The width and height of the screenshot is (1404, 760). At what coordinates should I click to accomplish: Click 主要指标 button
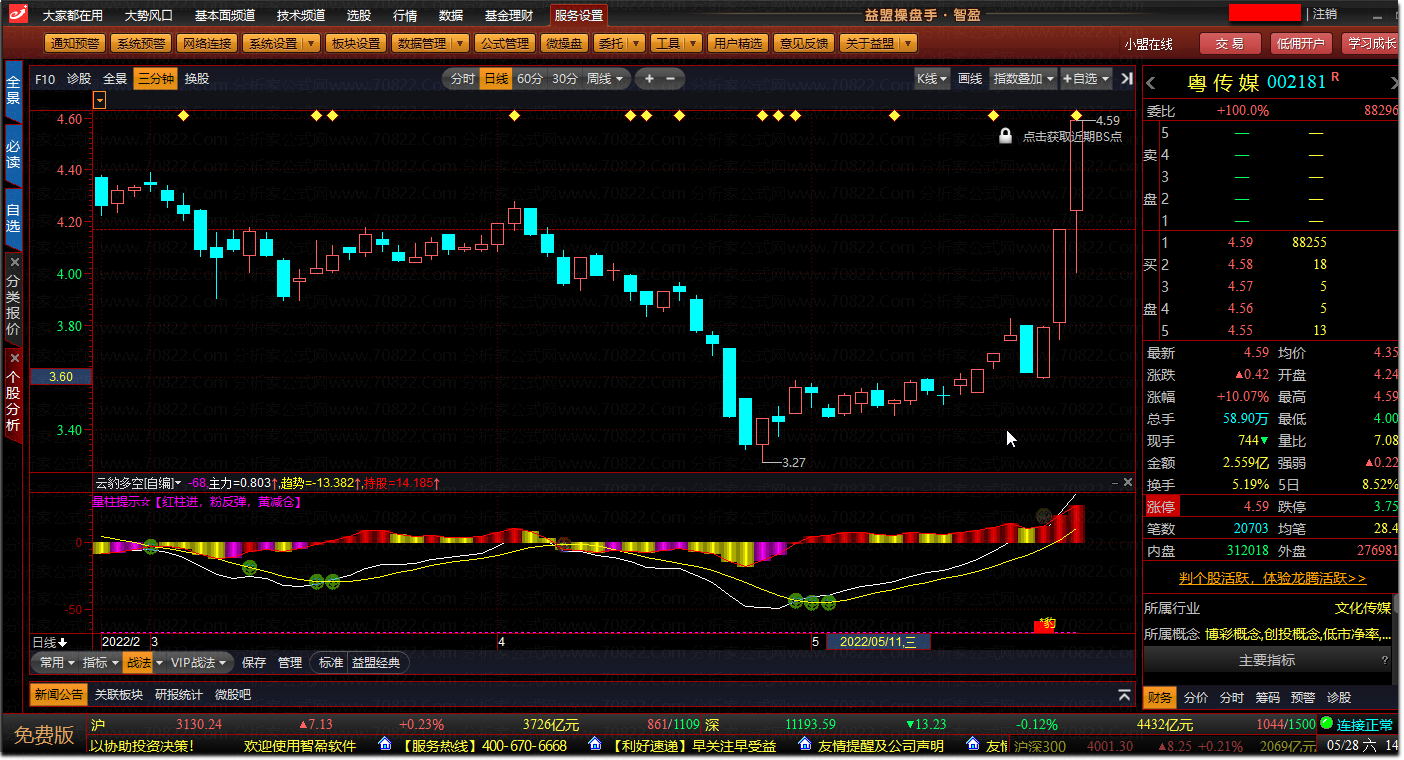(1267, 661)
